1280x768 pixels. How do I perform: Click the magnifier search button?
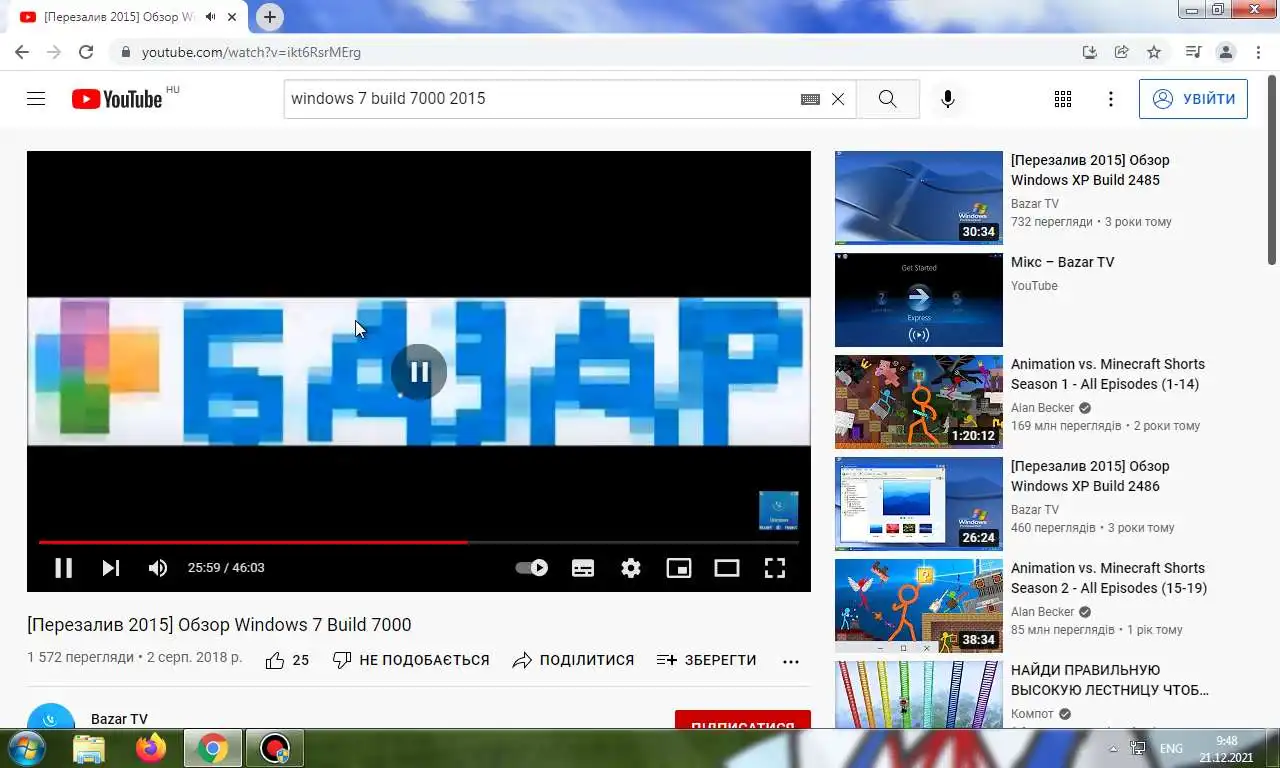pyautogui.click(x=887, y=99)
